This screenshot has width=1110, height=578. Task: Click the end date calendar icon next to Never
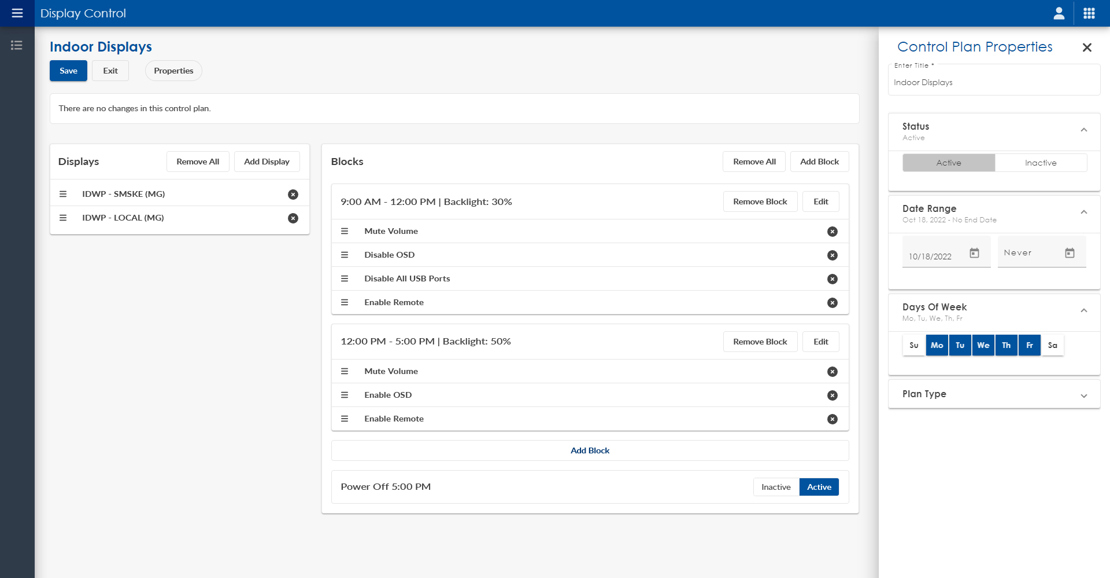[x=1071, y=253]
